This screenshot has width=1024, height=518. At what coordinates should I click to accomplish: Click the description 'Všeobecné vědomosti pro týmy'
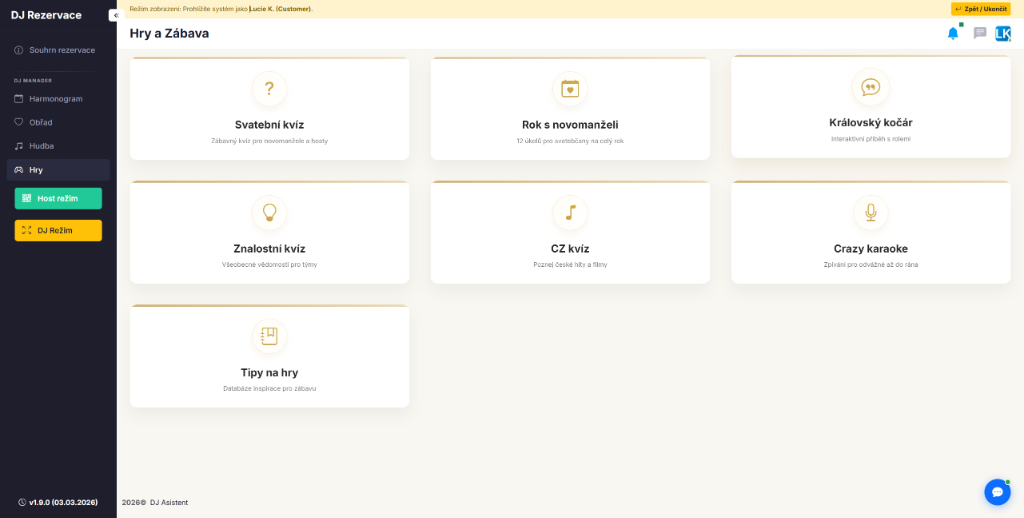pyautogui.click(x=269, y=265)
